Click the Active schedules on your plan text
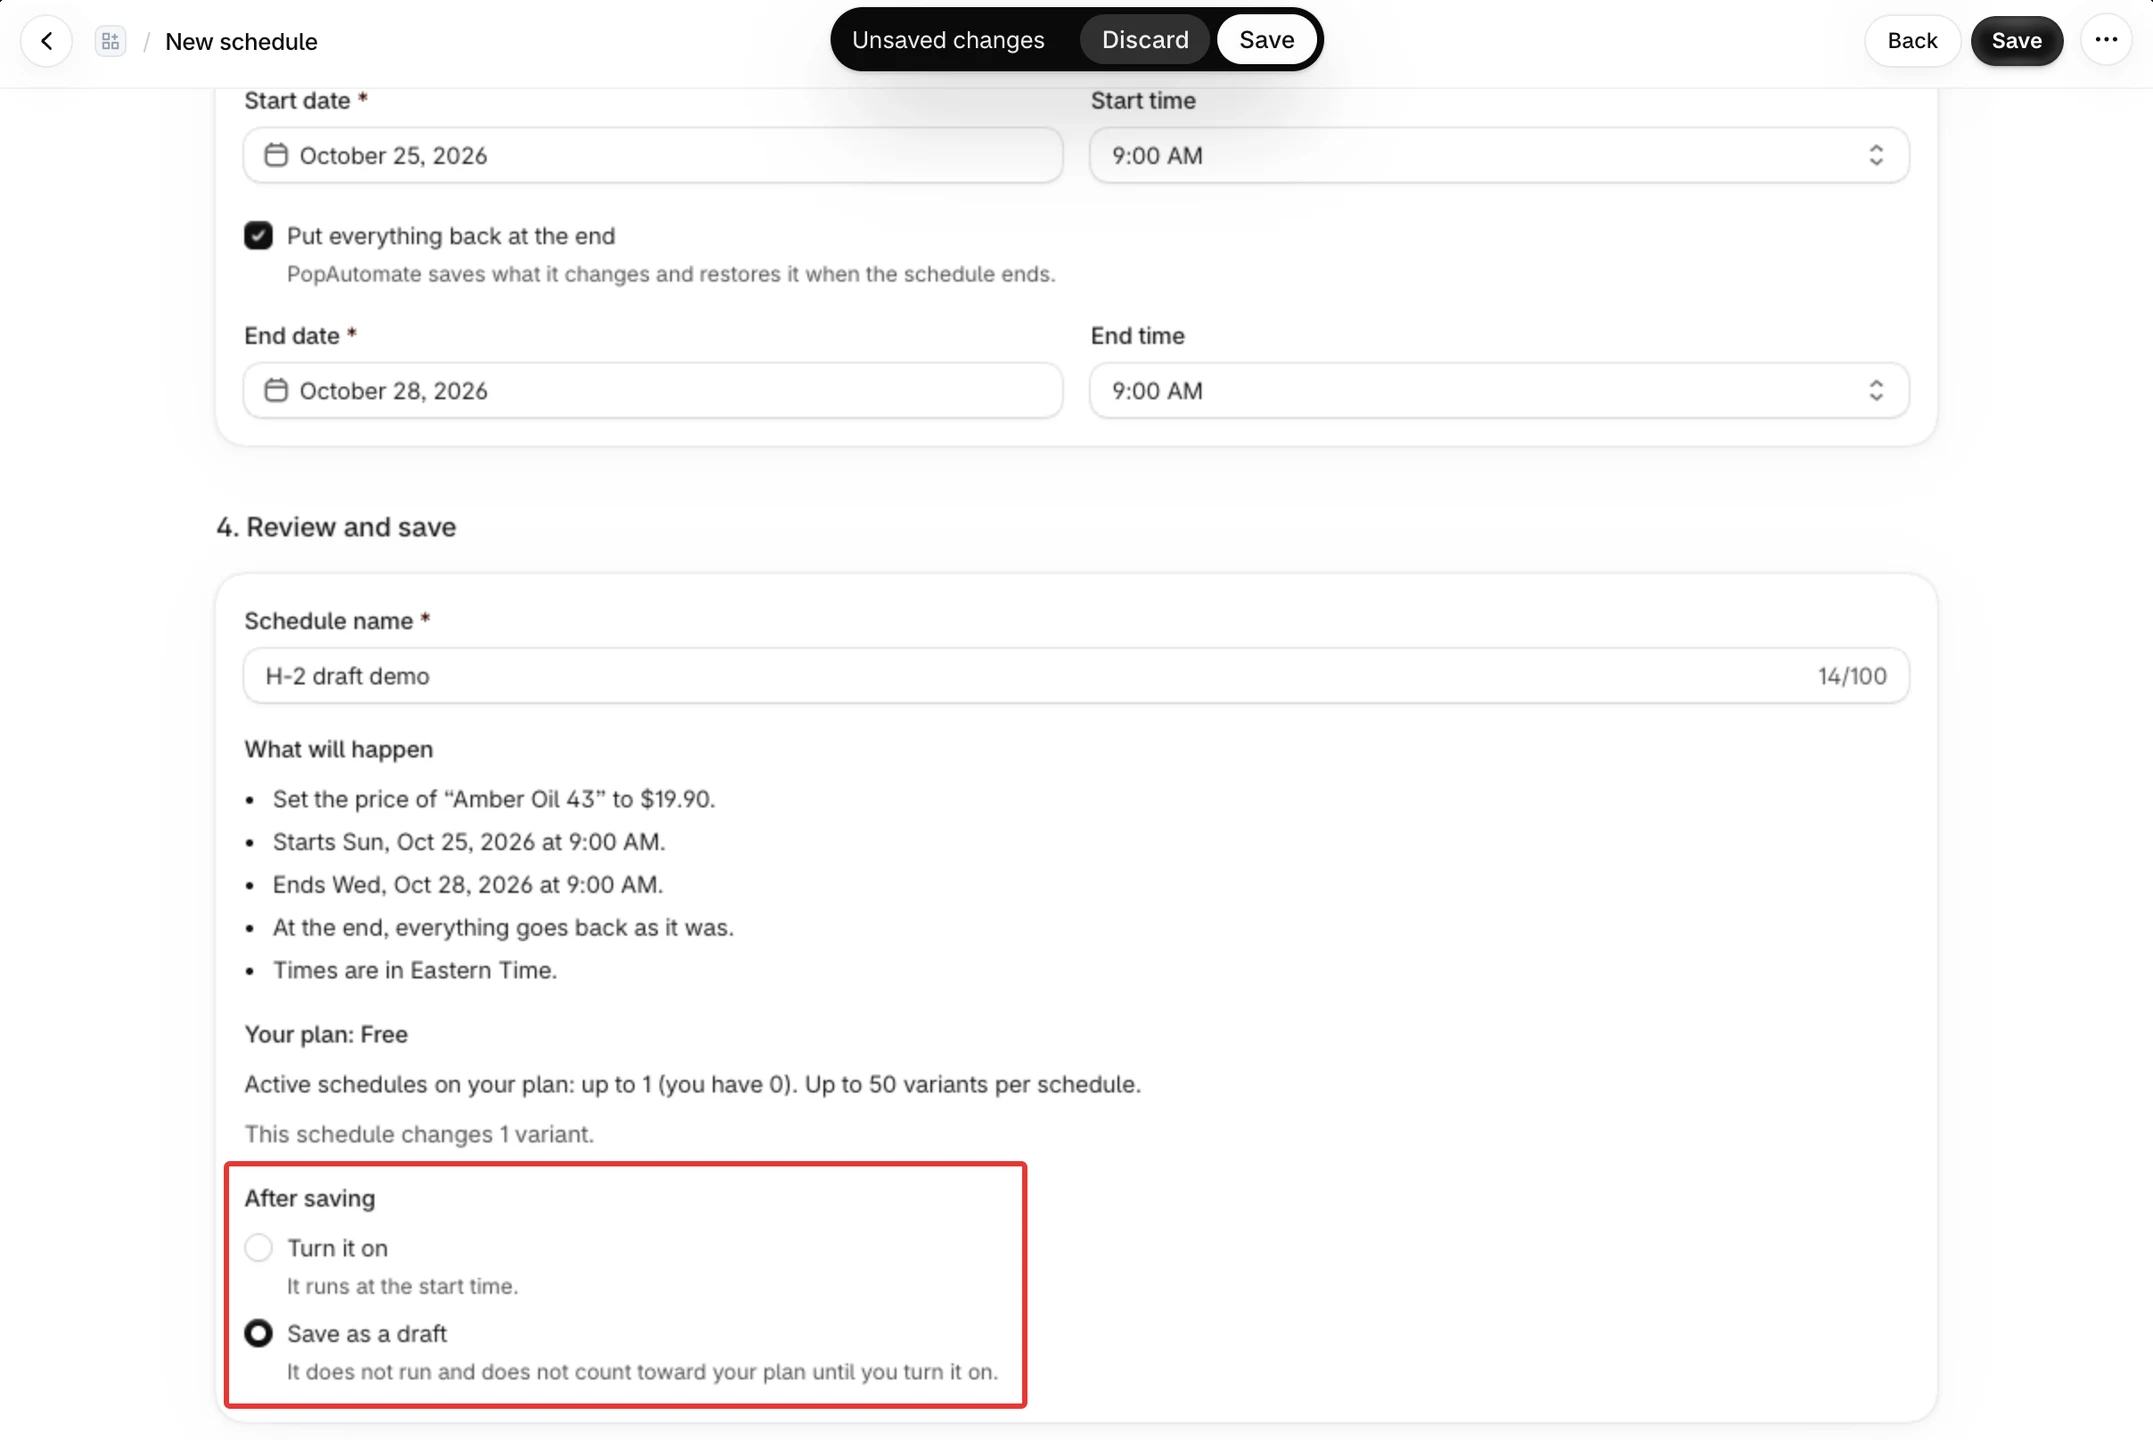This screenshot has width=2153, height=1440. (693, 1084)
